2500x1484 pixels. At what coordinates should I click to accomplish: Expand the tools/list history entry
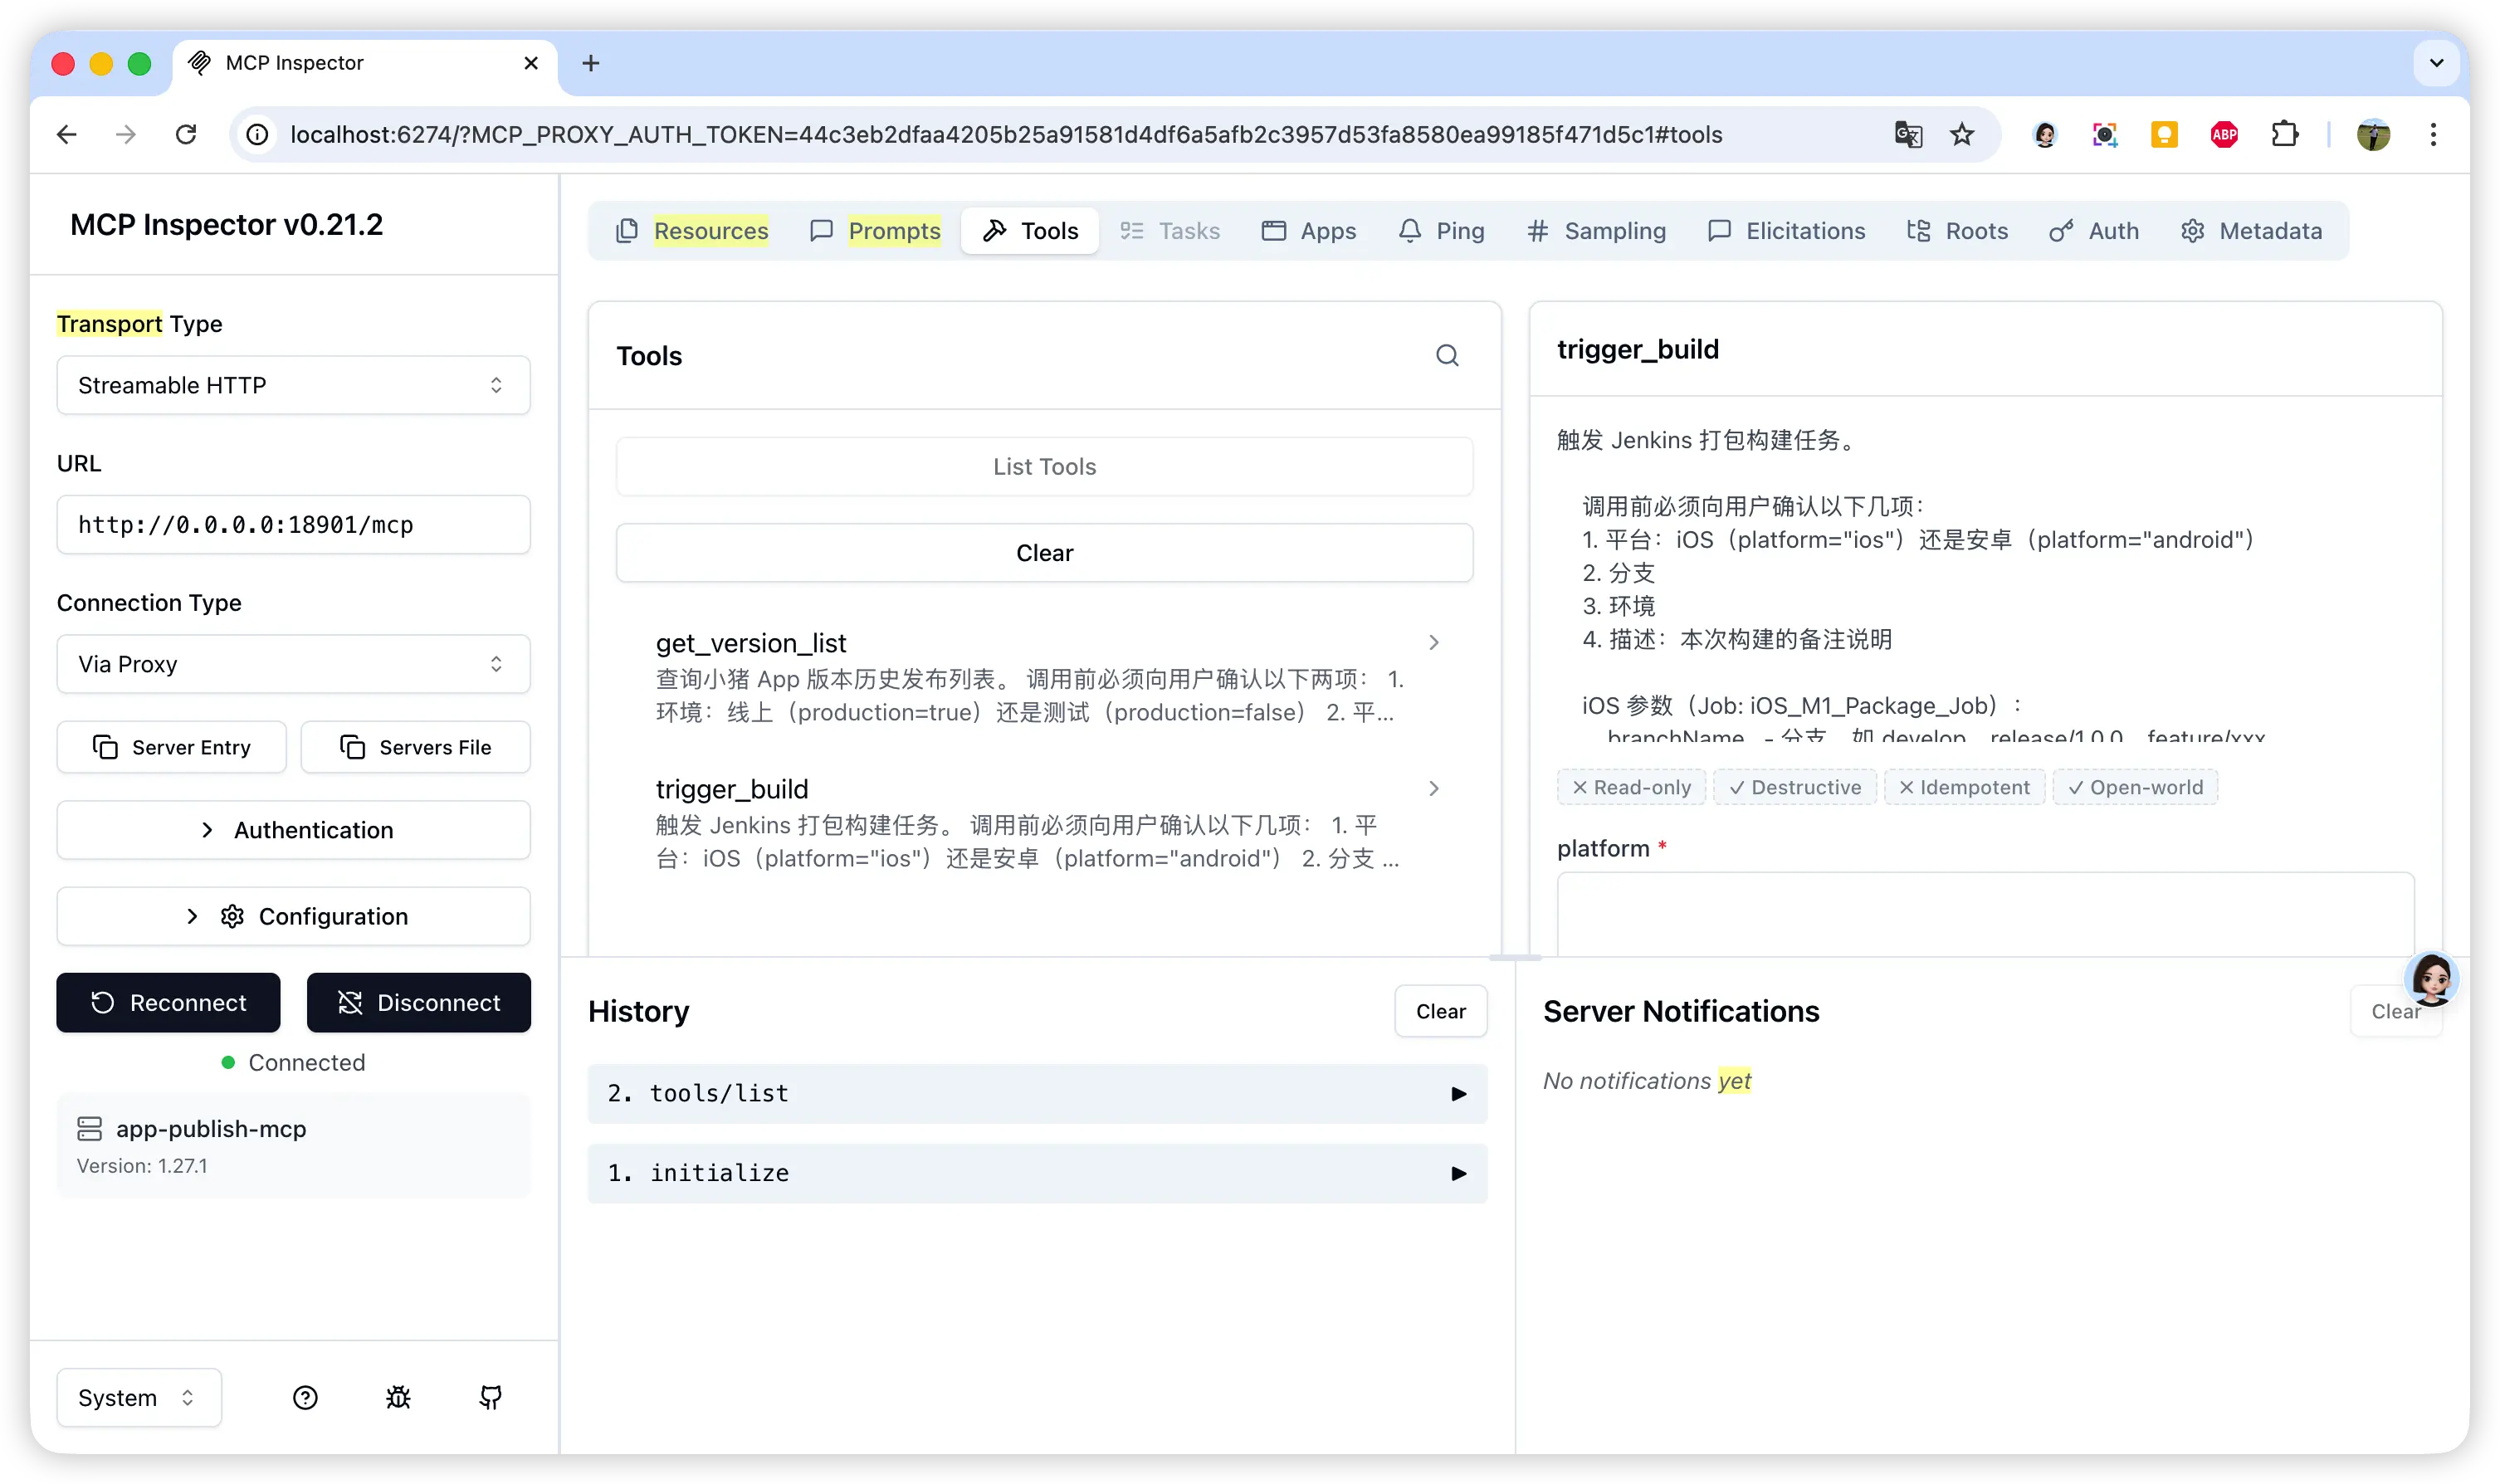[x=1037, y=1093]
